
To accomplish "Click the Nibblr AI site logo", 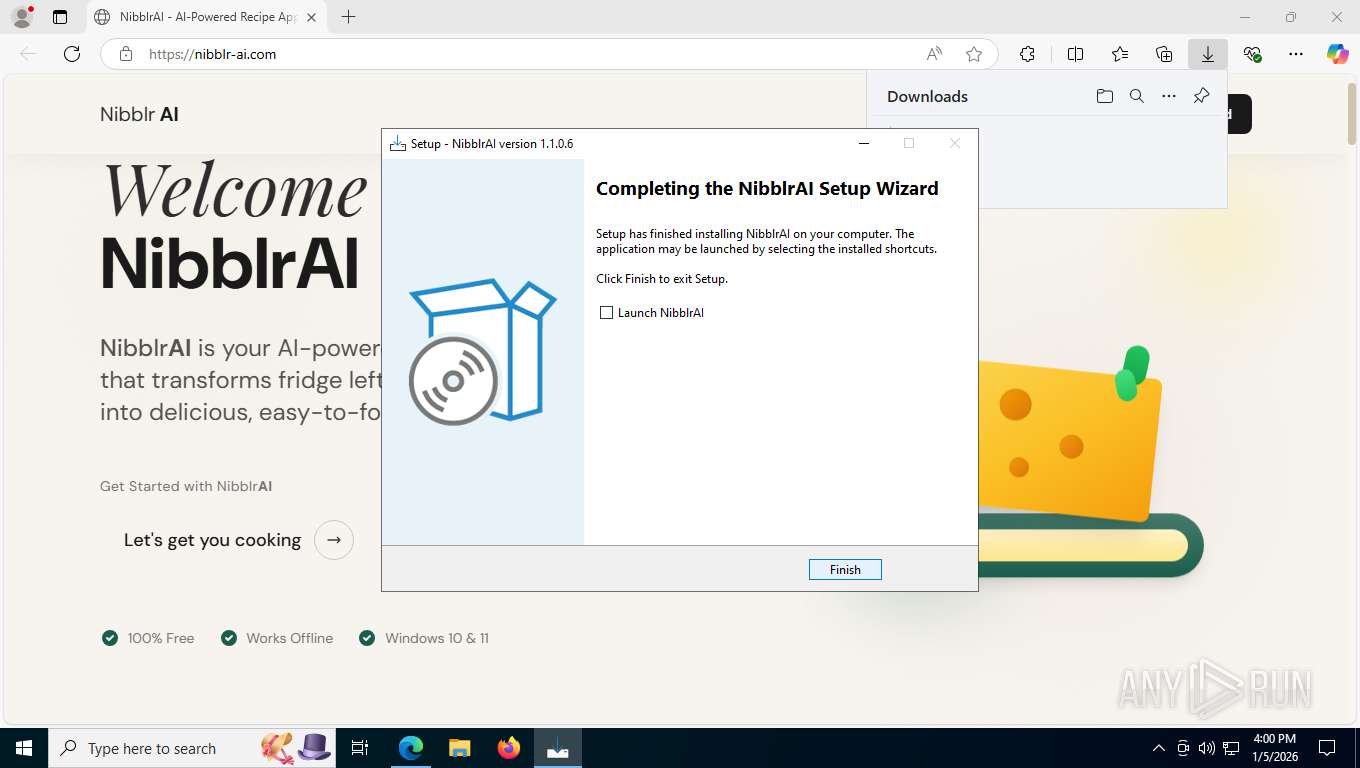I will [139, 114].
